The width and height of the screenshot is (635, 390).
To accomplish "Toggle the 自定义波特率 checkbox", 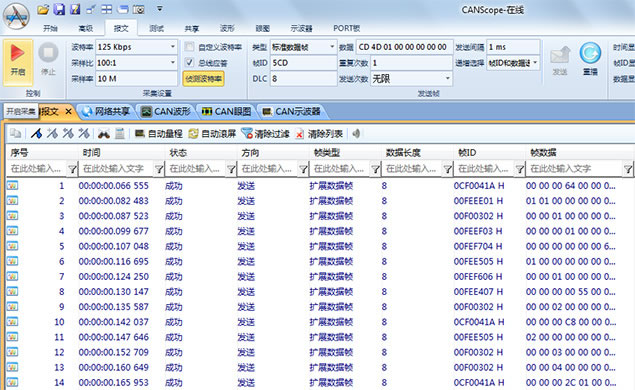I will (189, 47).
